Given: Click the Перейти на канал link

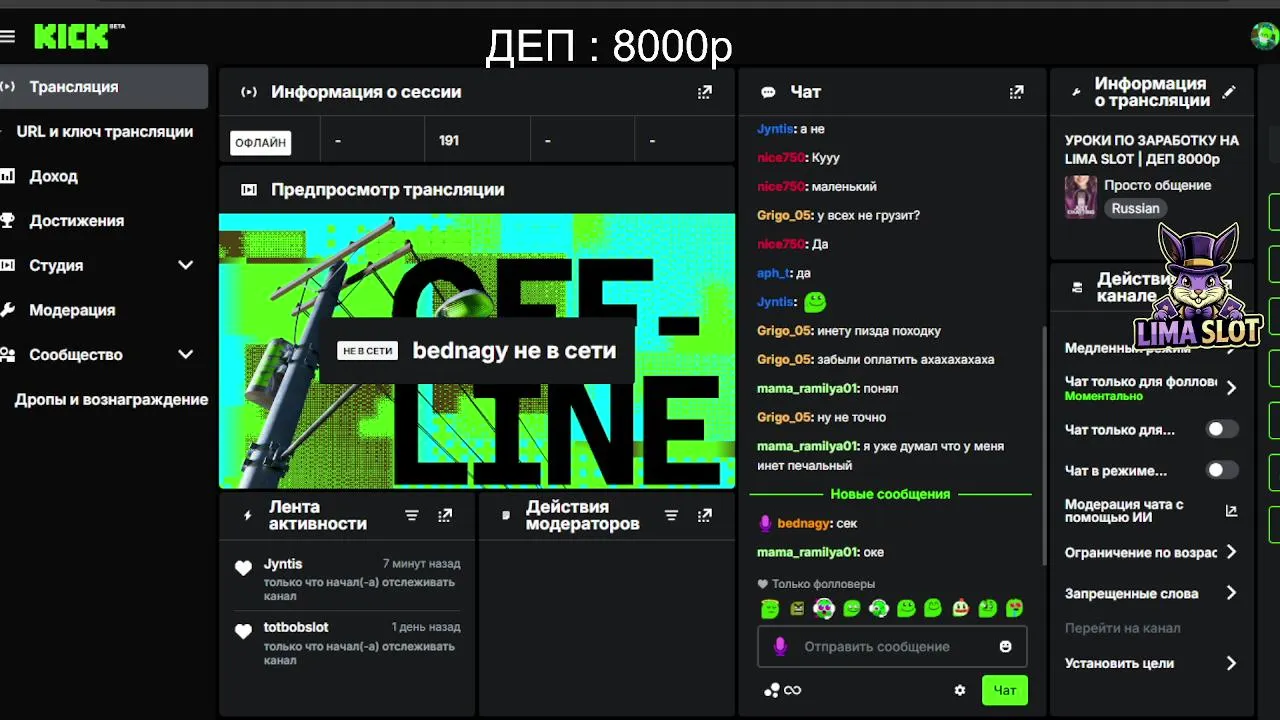Looking at the screenshot, I should coord(1122,628).
